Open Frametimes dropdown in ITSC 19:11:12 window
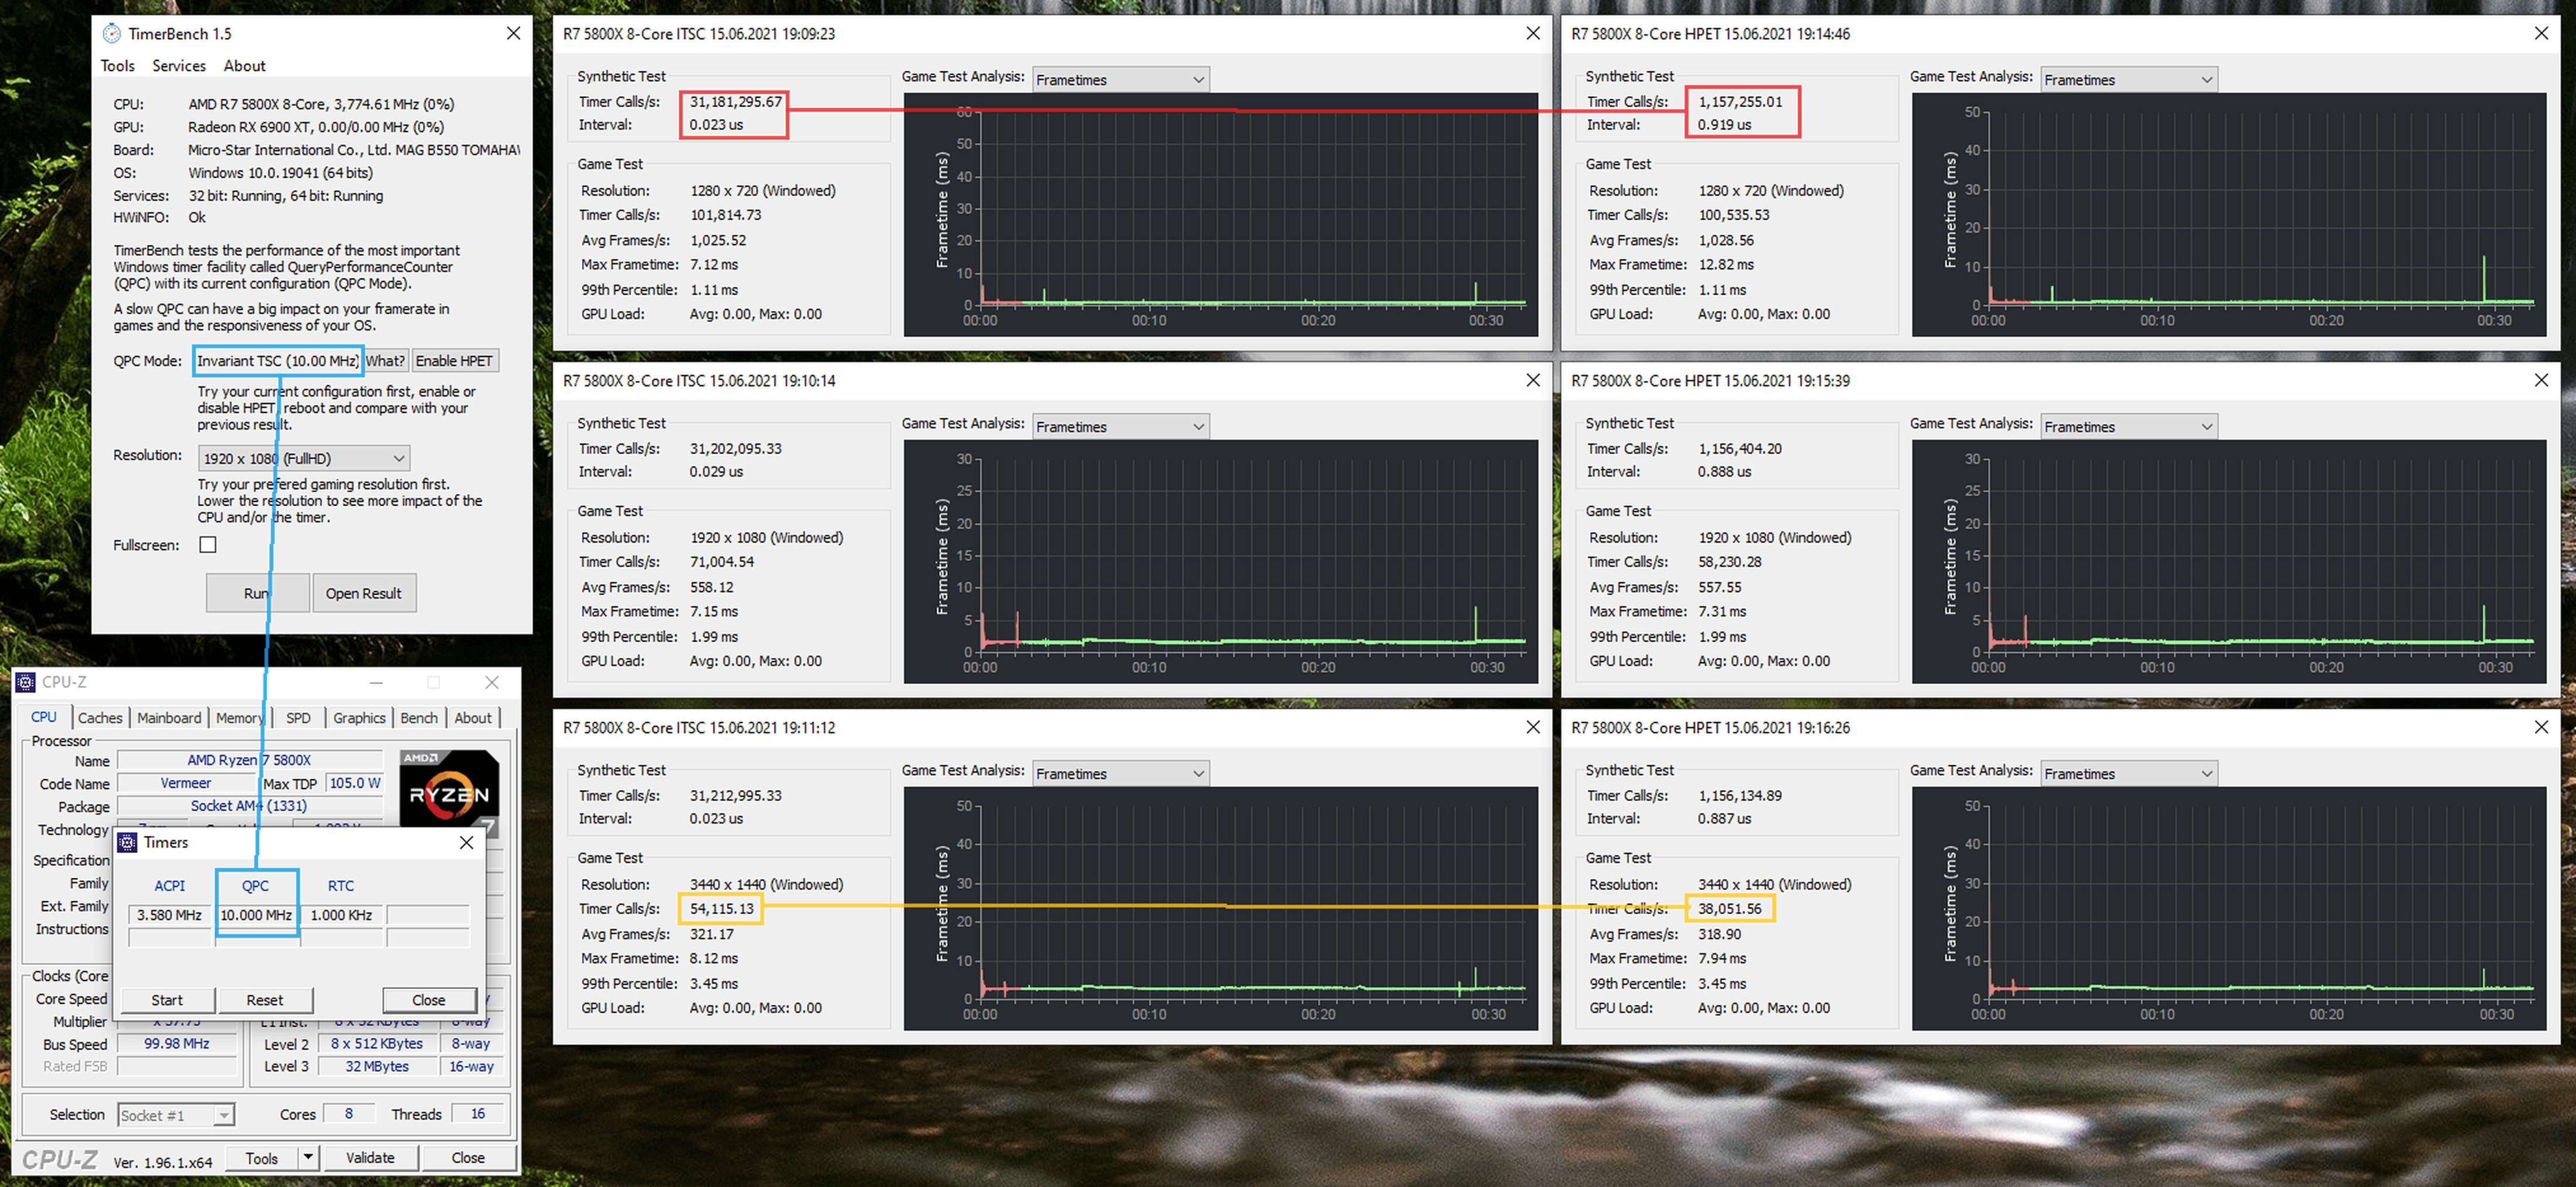2576x1187 pixels. [x=1120, y=774]
